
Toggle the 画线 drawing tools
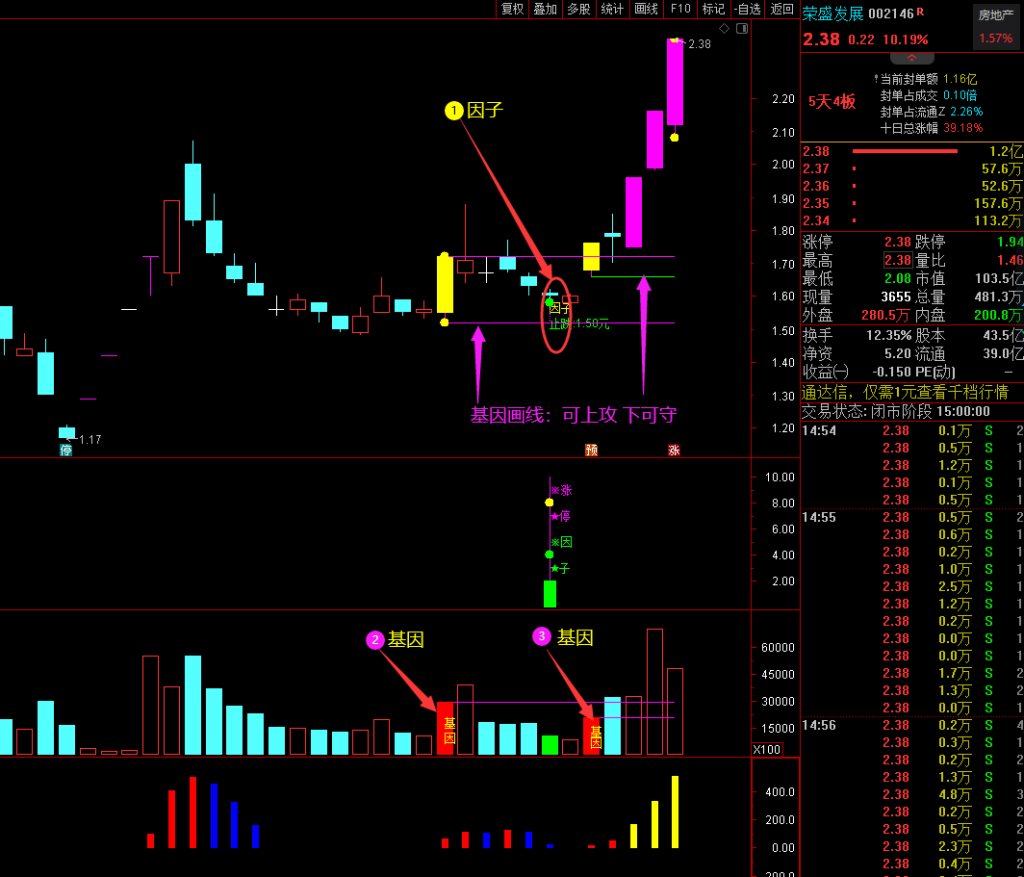tap(646, 9)
